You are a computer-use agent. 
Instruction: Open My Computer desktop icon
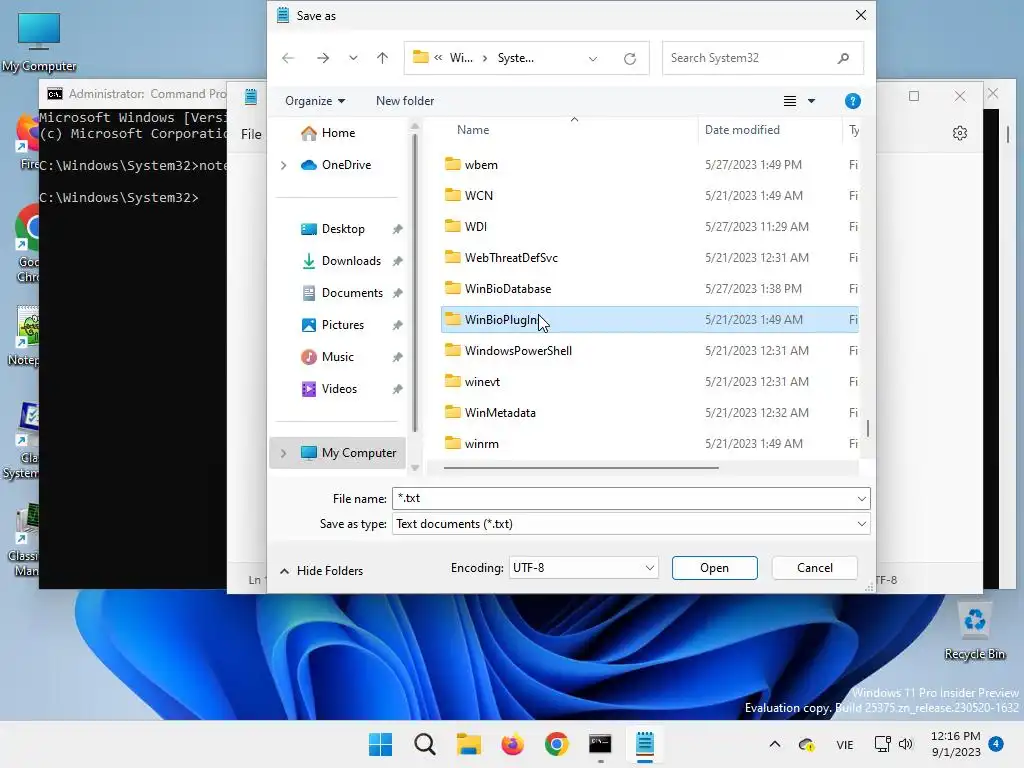pyautogui.click(x=39, y=42)
